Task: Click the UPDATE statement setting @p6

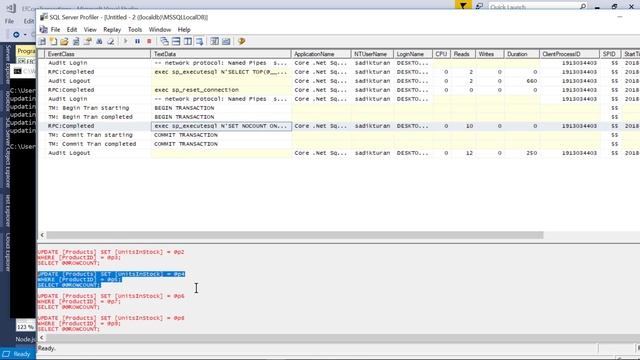Action: [111, 302]
